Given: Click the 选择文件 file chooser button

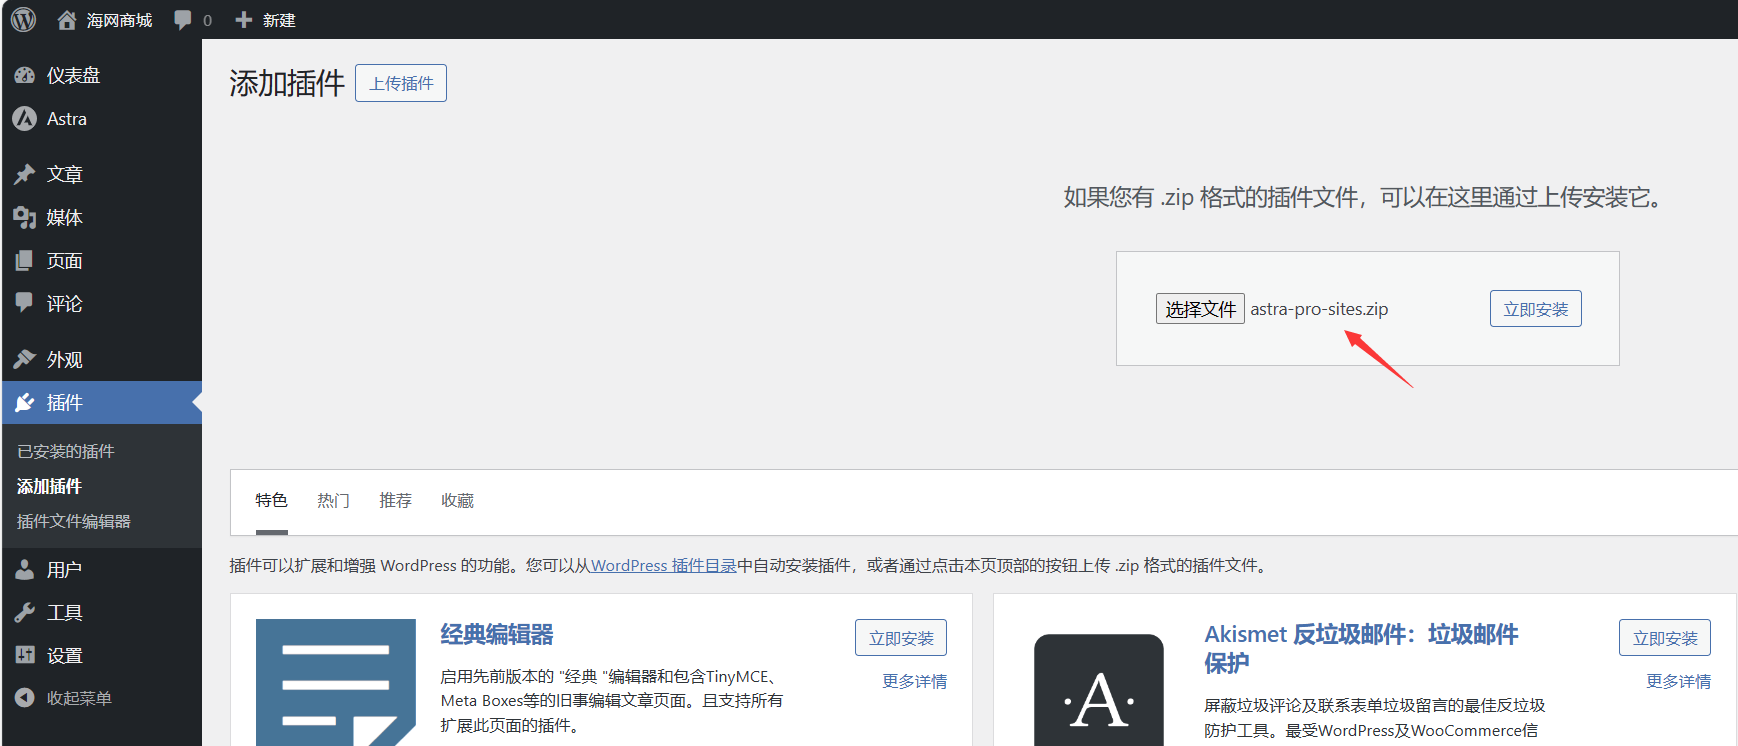Looking at the screenshot, I should click(x=1200, y=309).
